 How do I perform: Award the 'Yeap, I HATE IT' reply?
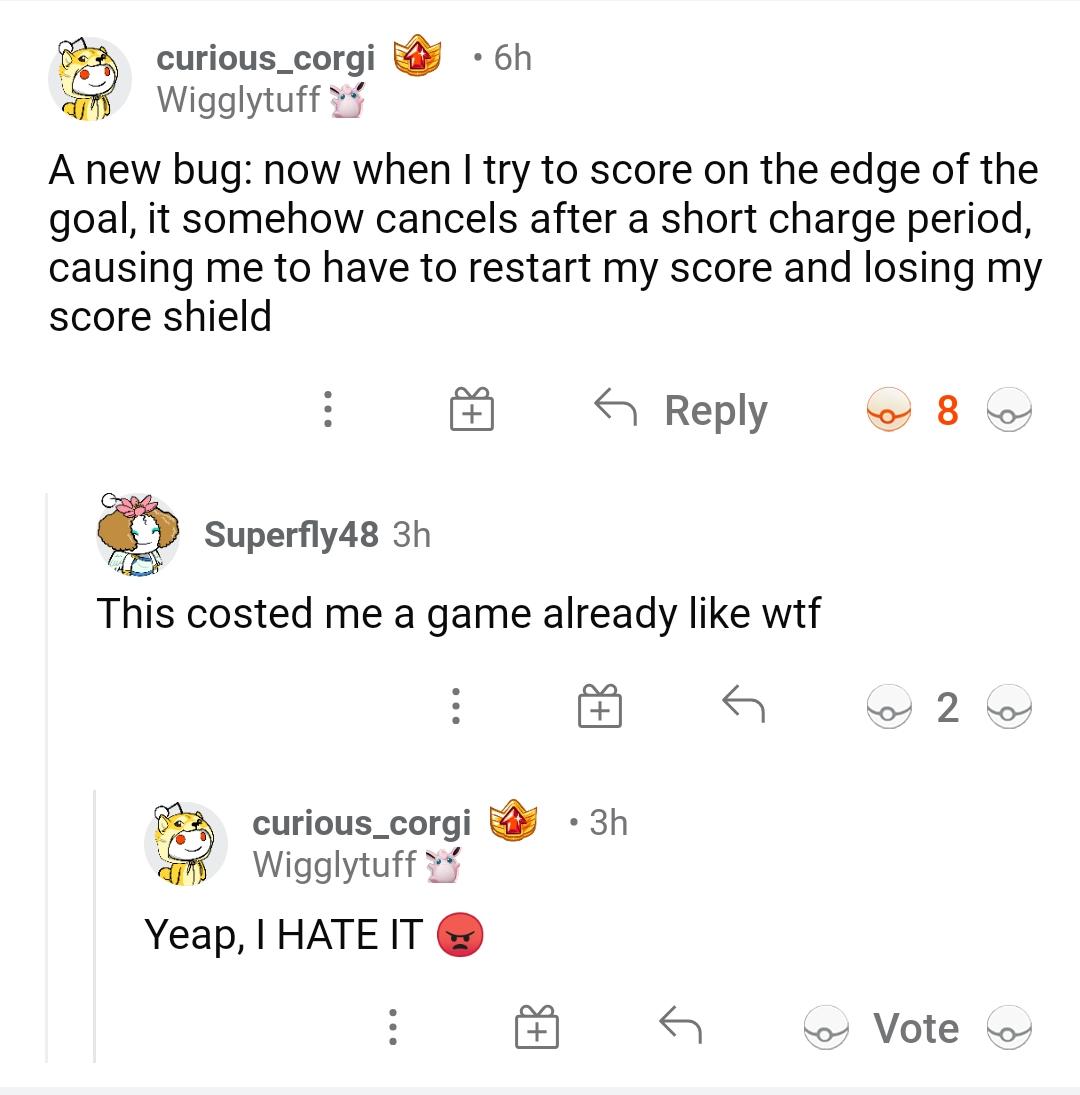(537, 1028)
